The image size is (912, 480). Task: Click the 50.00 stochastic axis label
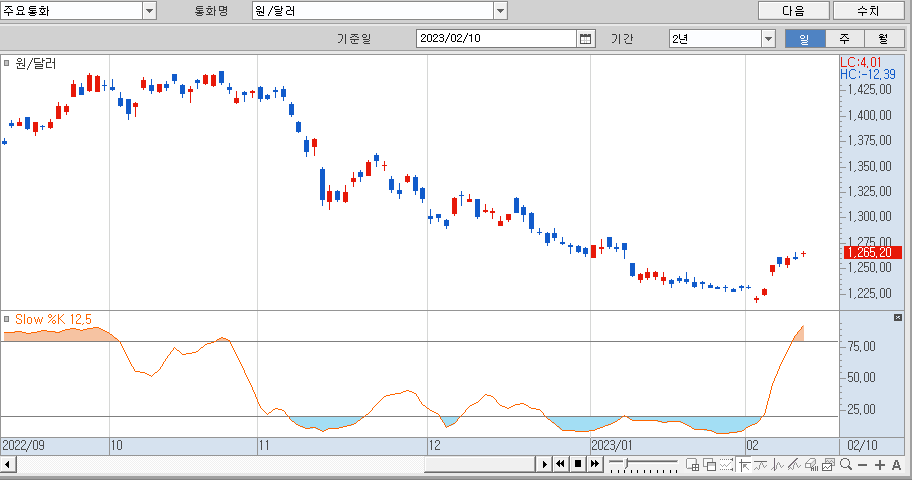point(861,378)
